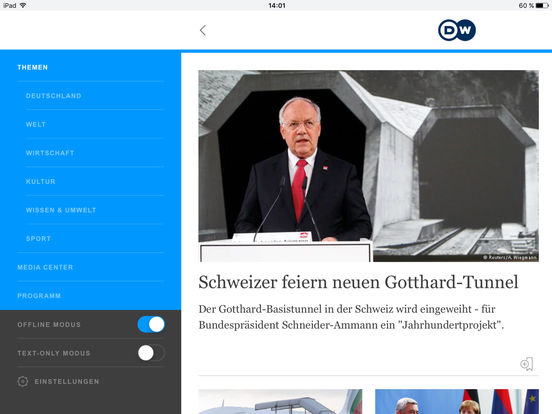Go to the Wirtschaft section
The image size is (552, 414).
[x=50, y=153]
